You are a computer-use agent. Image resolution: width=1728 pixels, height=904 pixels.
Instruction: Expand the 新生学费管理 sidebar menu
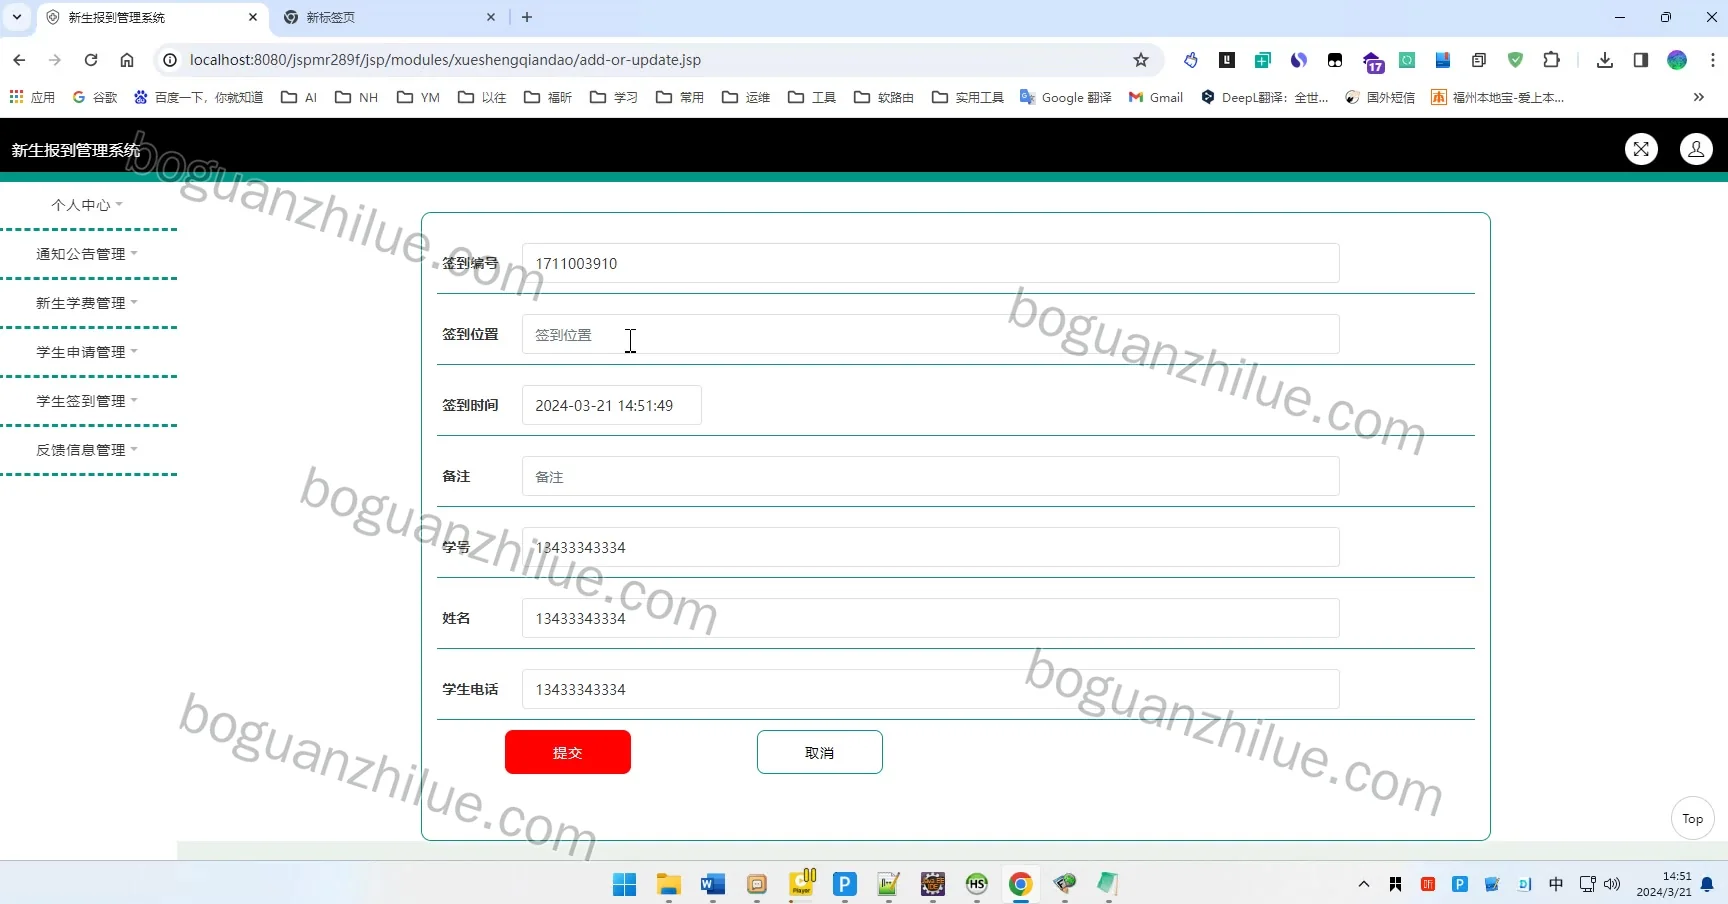tap(87, 303)
